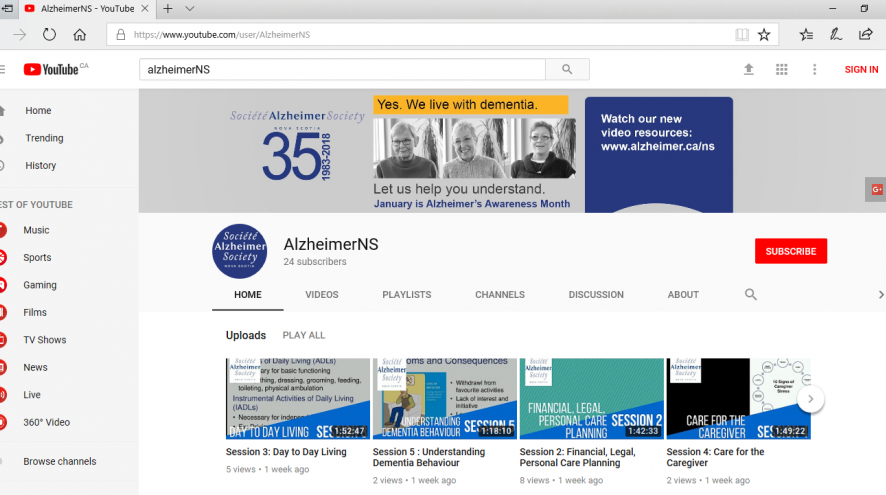Click the SUBSCRIBE button
The height and width of the screenshot is (495, 886).
pos(791,251)
